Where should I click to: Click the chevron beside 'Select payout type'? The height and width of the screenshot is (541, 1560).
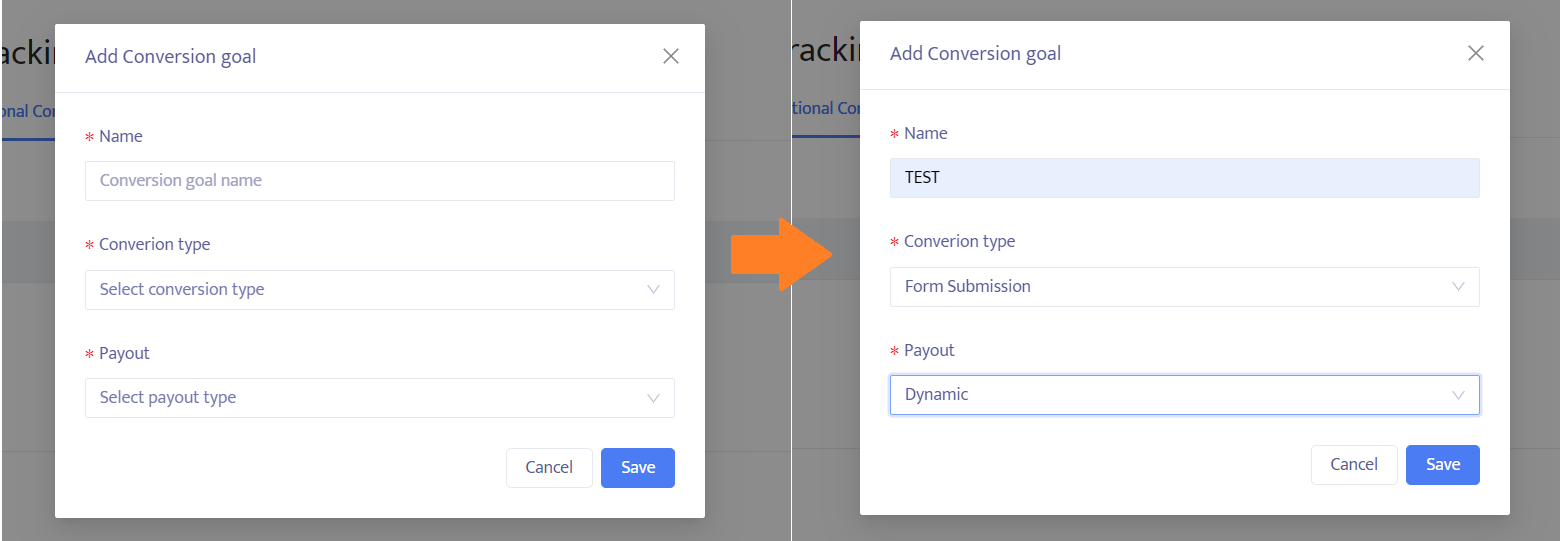click(x=653, y=398)
